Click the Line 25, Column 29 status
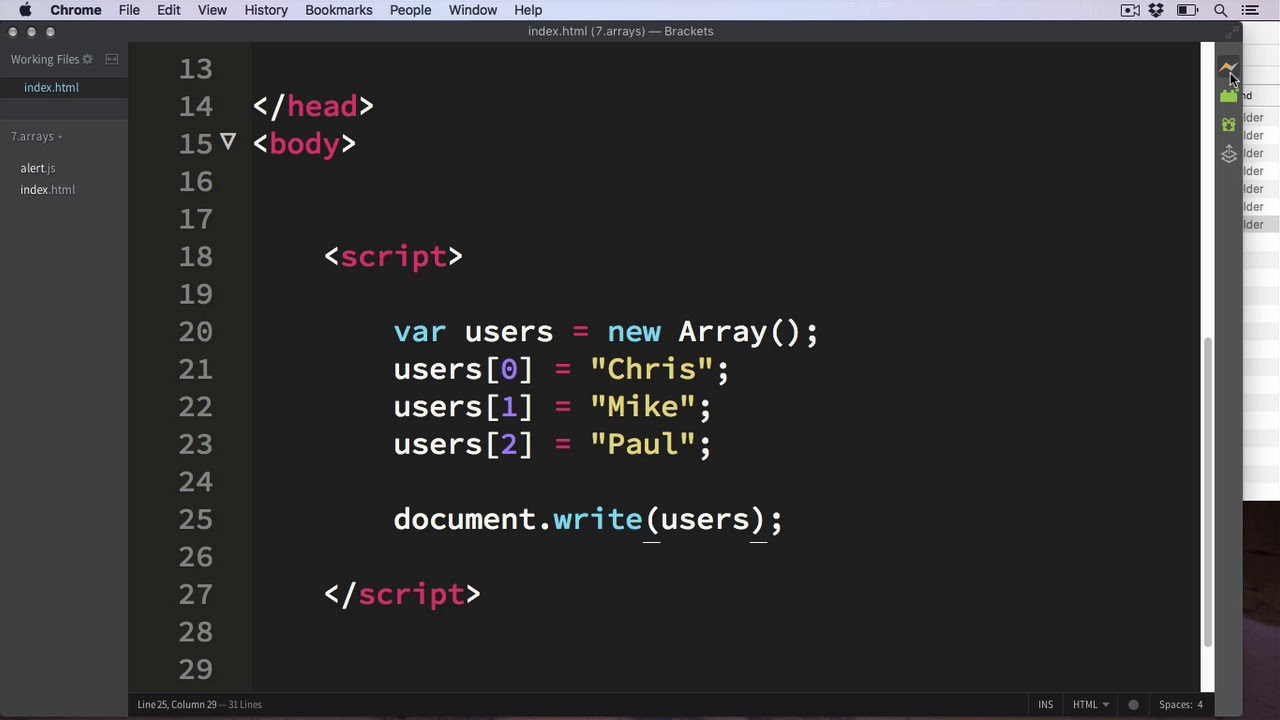Image resolution: width=1280 pixels, height=720 pixels. [x=177, y=705]
